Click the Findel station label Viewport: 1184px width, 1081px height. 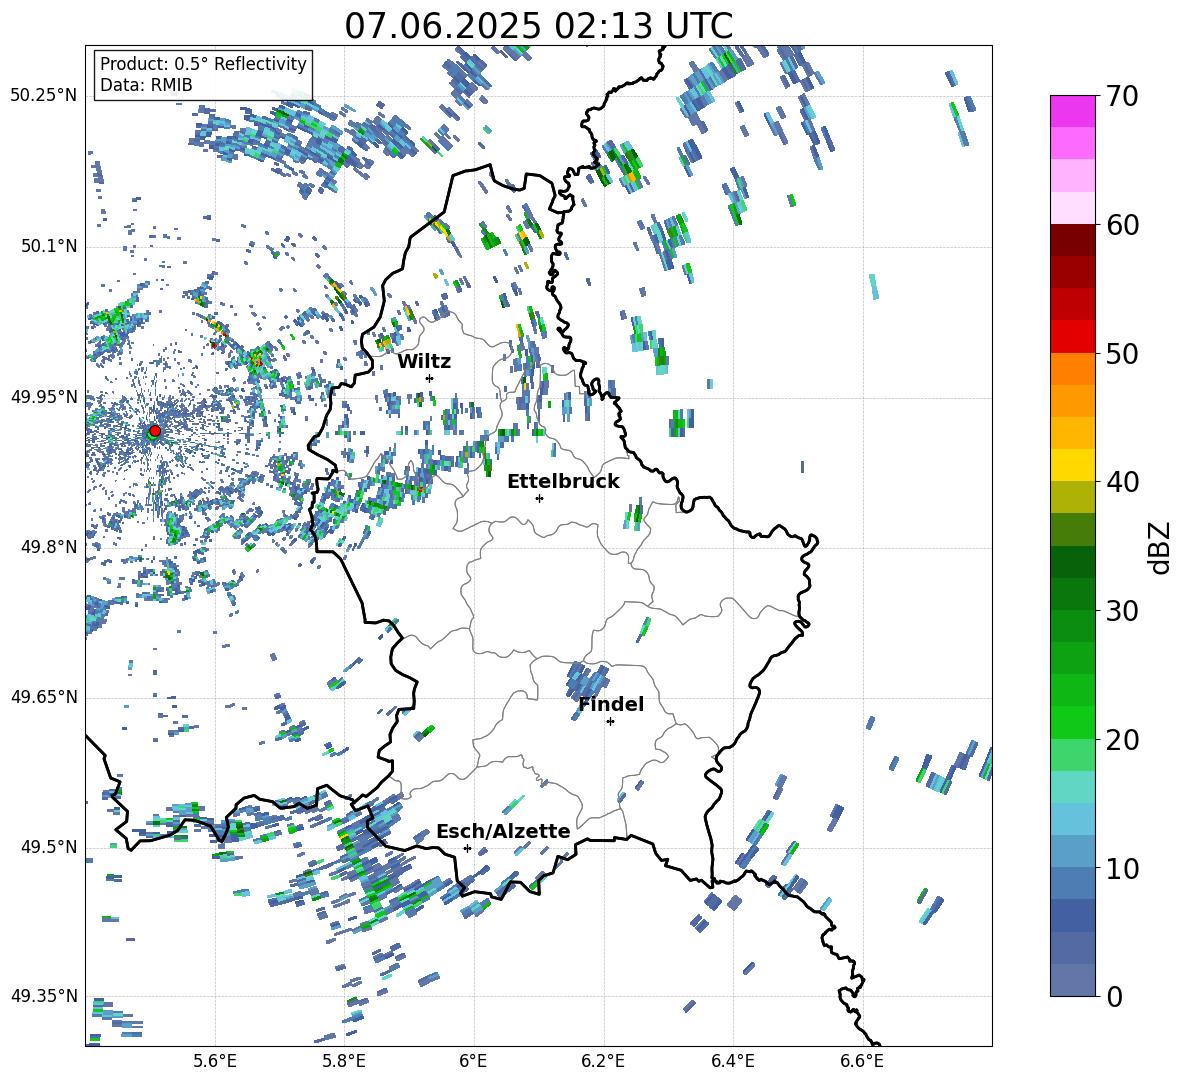click(611, 704)
